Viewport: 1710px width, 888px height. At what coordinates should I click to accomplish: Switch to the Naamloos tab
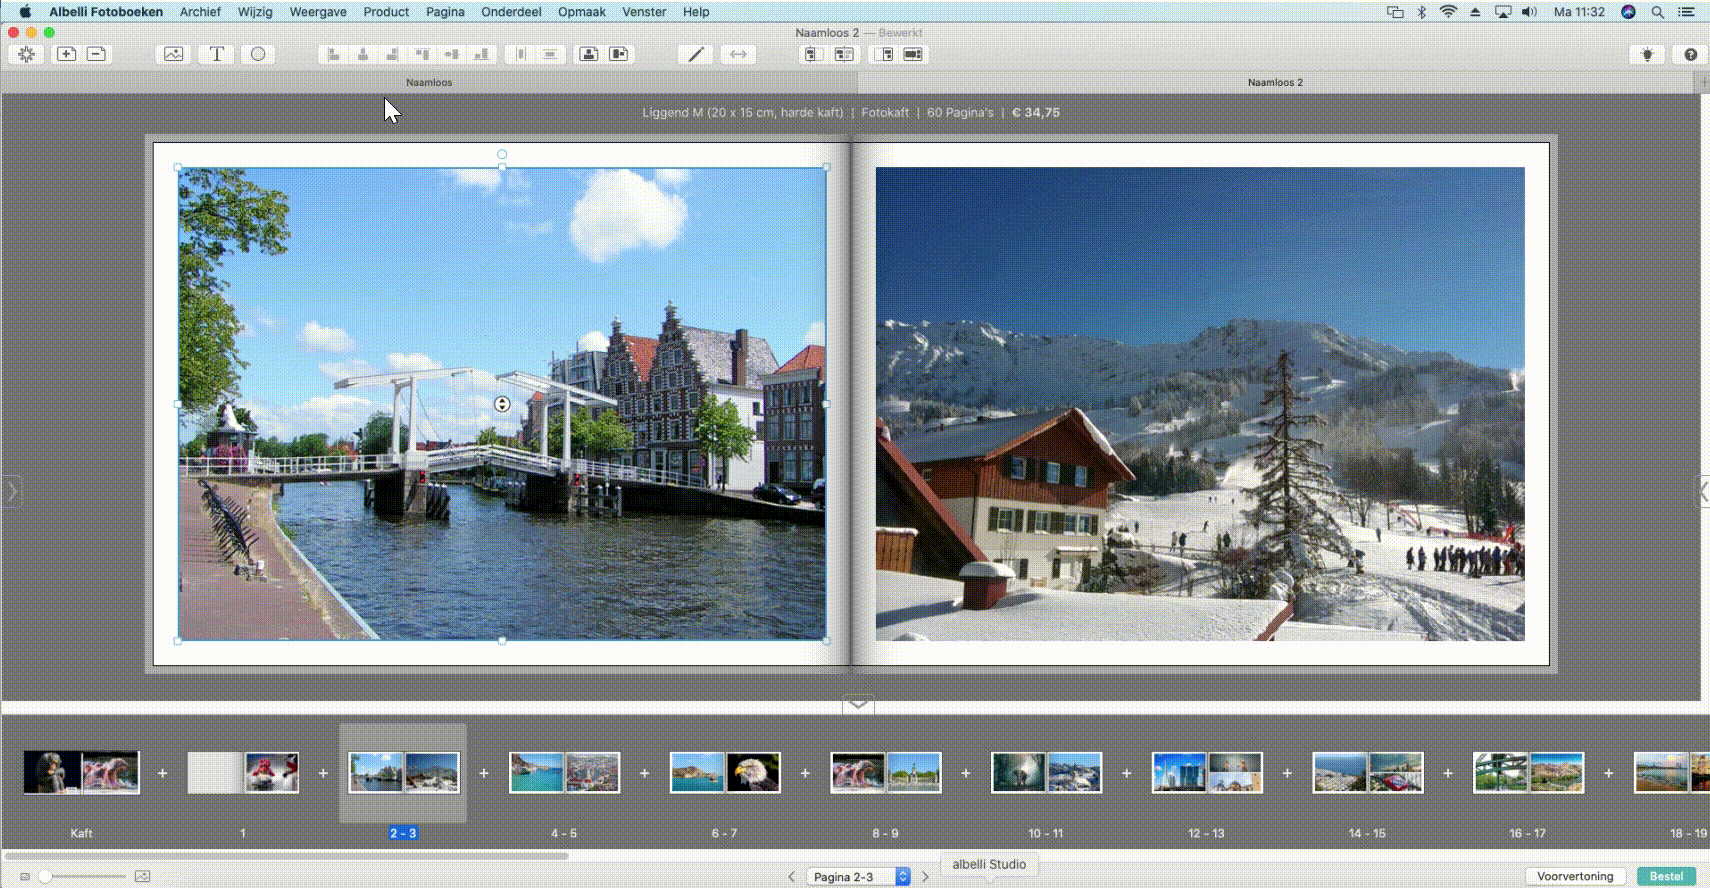tap(429, 82)
